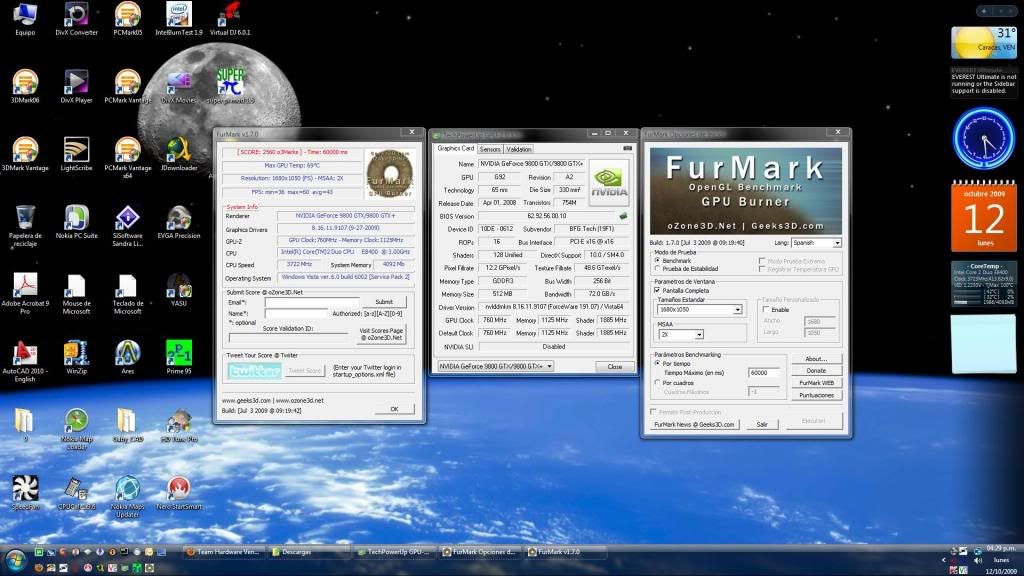Open the WinZip desktop icon

click(76, 358)
